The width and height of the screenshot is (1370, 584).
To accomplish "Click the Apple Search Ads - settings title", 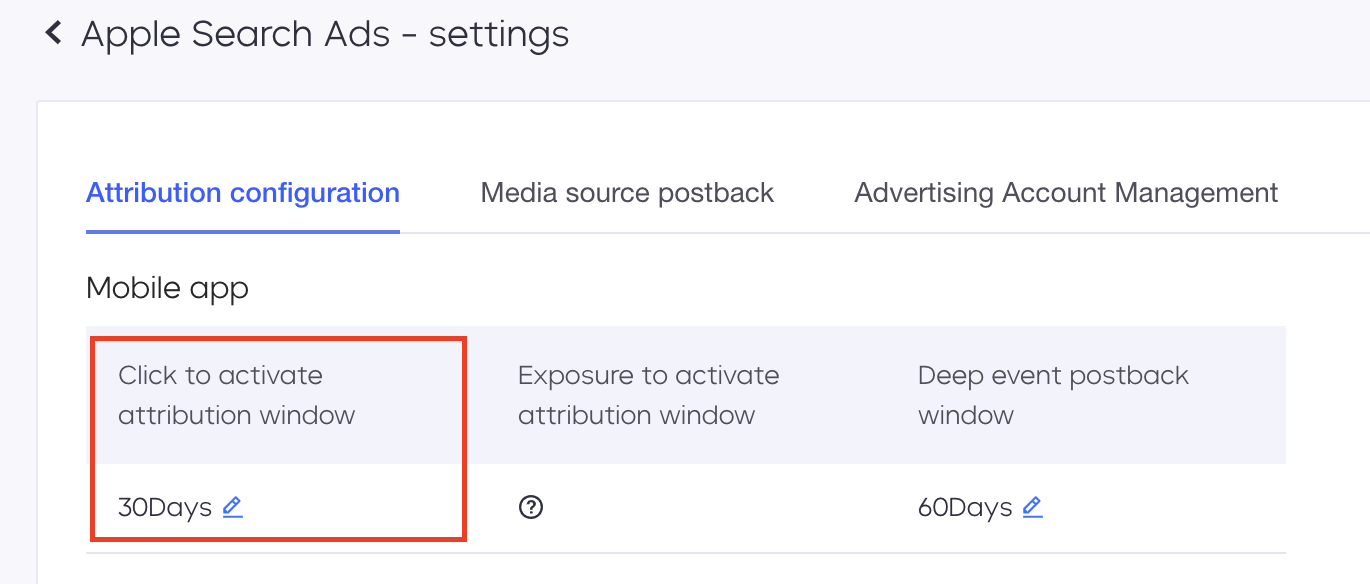I will coord(325,35).
